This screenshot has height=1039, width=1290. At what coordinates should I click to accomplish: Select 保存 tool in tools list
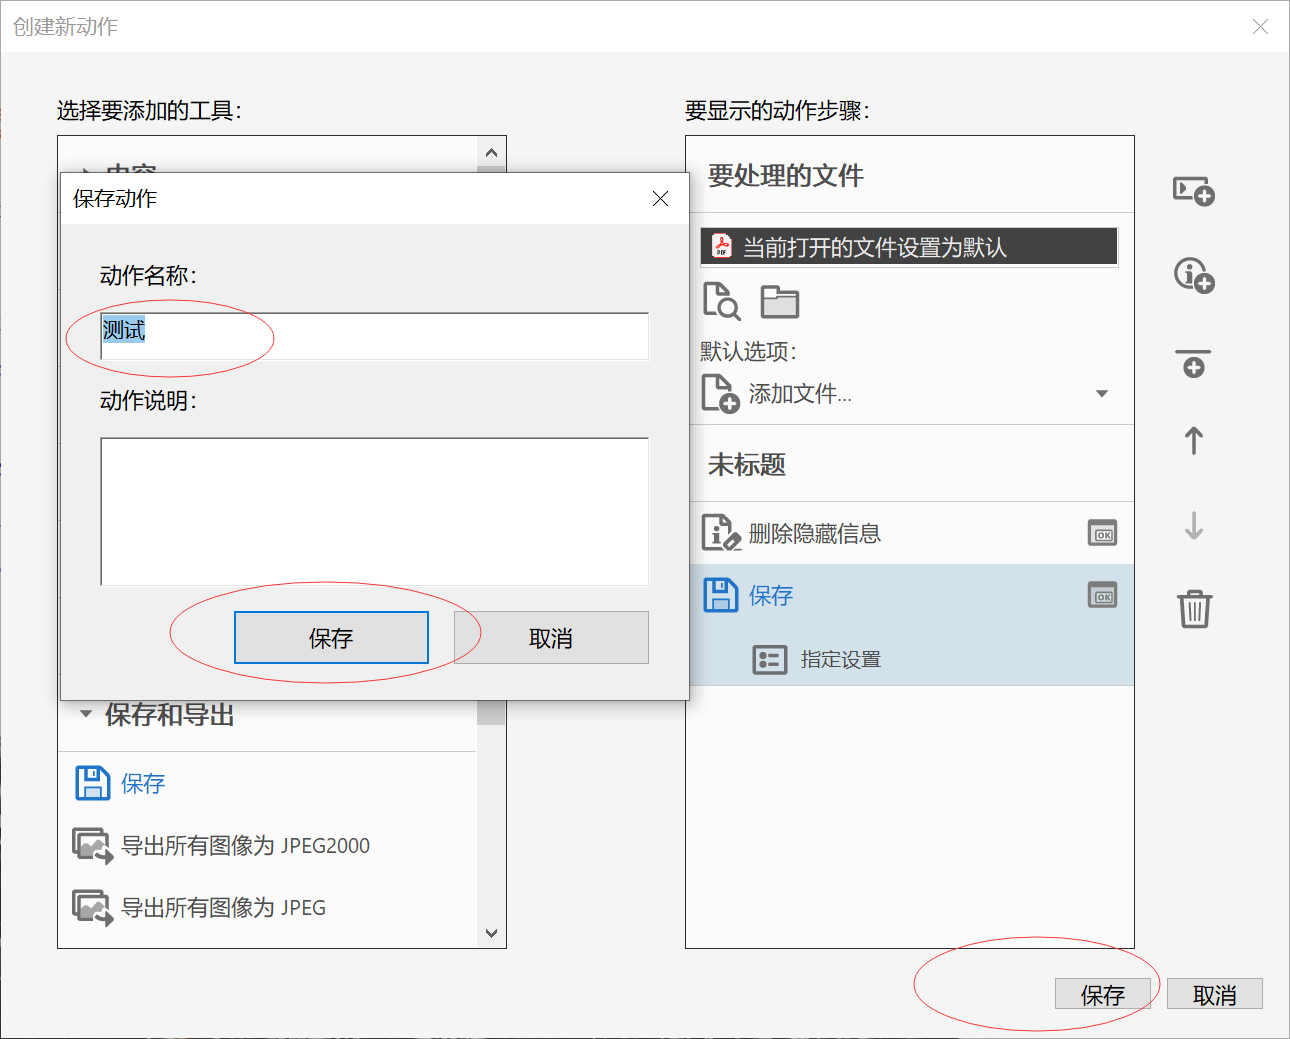click(143, 783)
